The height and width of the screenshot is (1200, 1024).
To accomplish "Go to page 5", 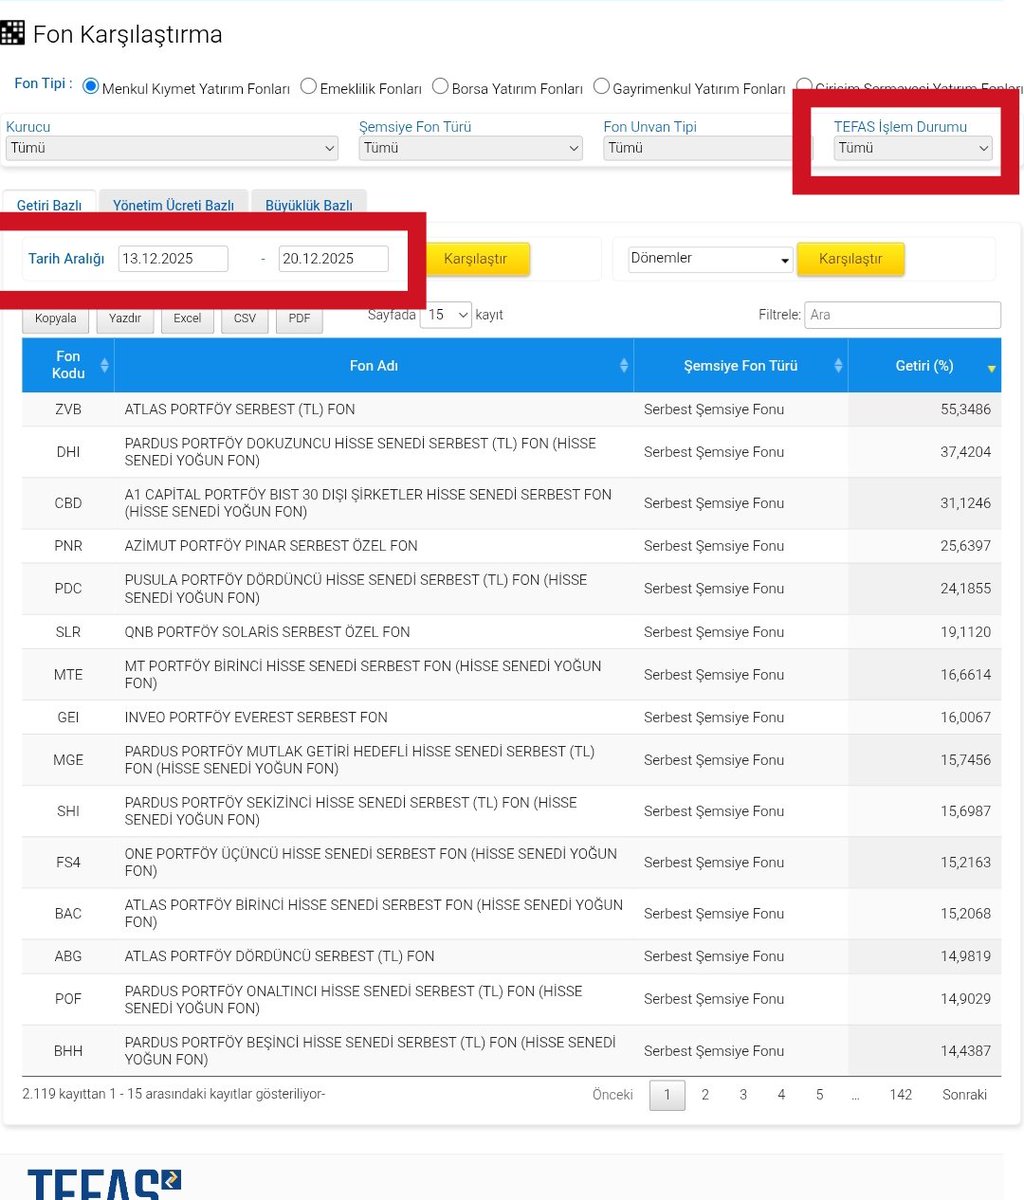I will click(819, 1095).
